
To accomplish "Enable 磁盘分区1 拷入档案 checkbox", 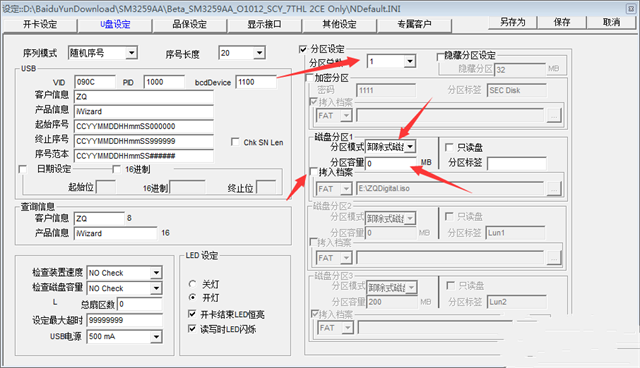I will [313, 172].
